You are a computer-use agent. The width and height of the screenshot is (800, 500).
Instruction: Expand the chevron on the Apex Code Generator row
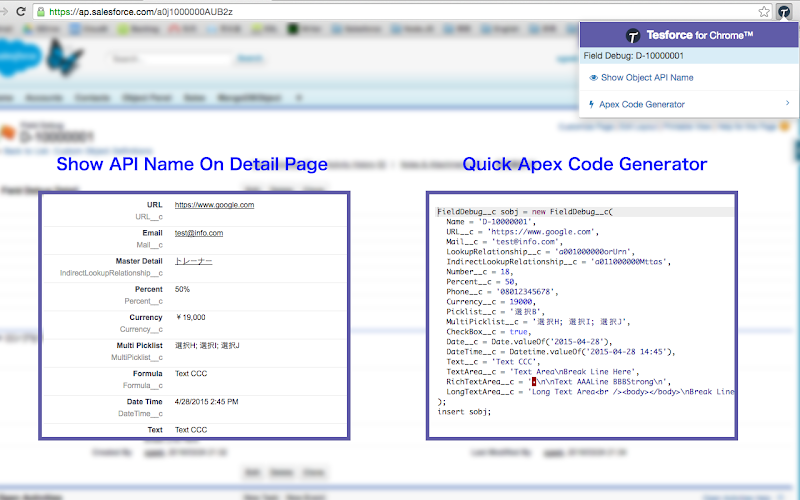[787, 103]
